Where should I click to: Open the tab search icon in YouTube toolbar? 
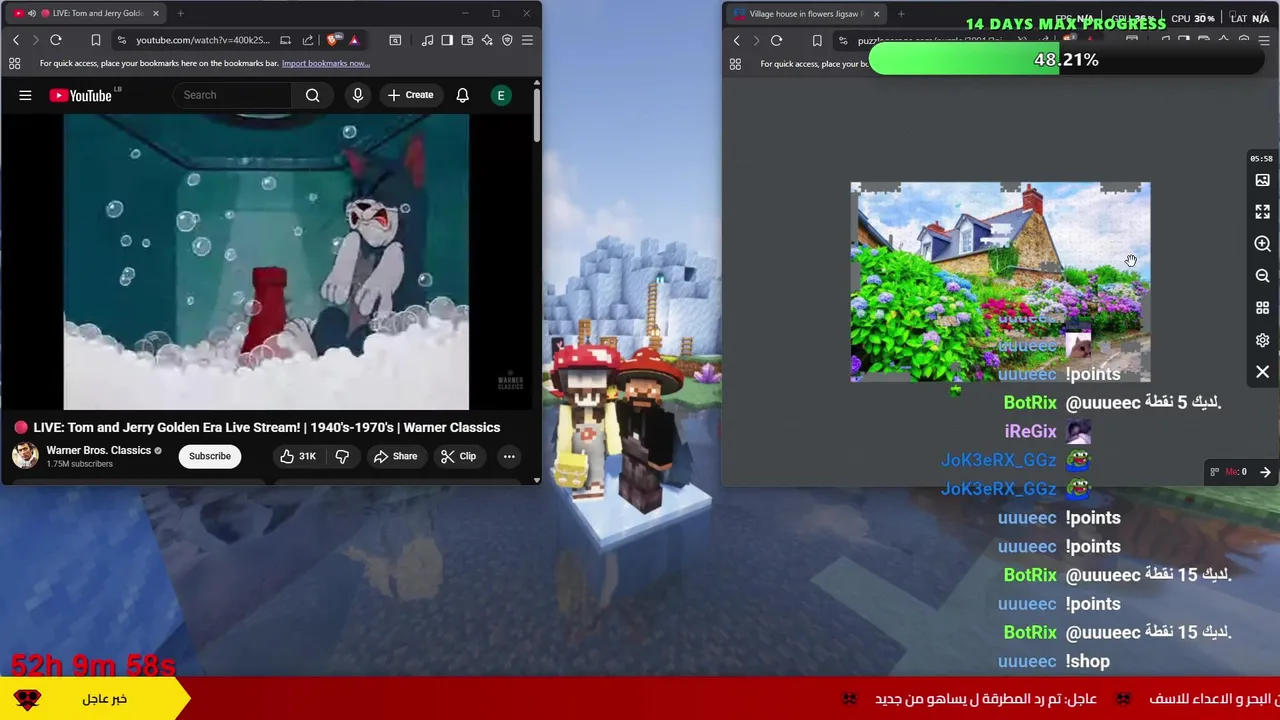point(395,40)
